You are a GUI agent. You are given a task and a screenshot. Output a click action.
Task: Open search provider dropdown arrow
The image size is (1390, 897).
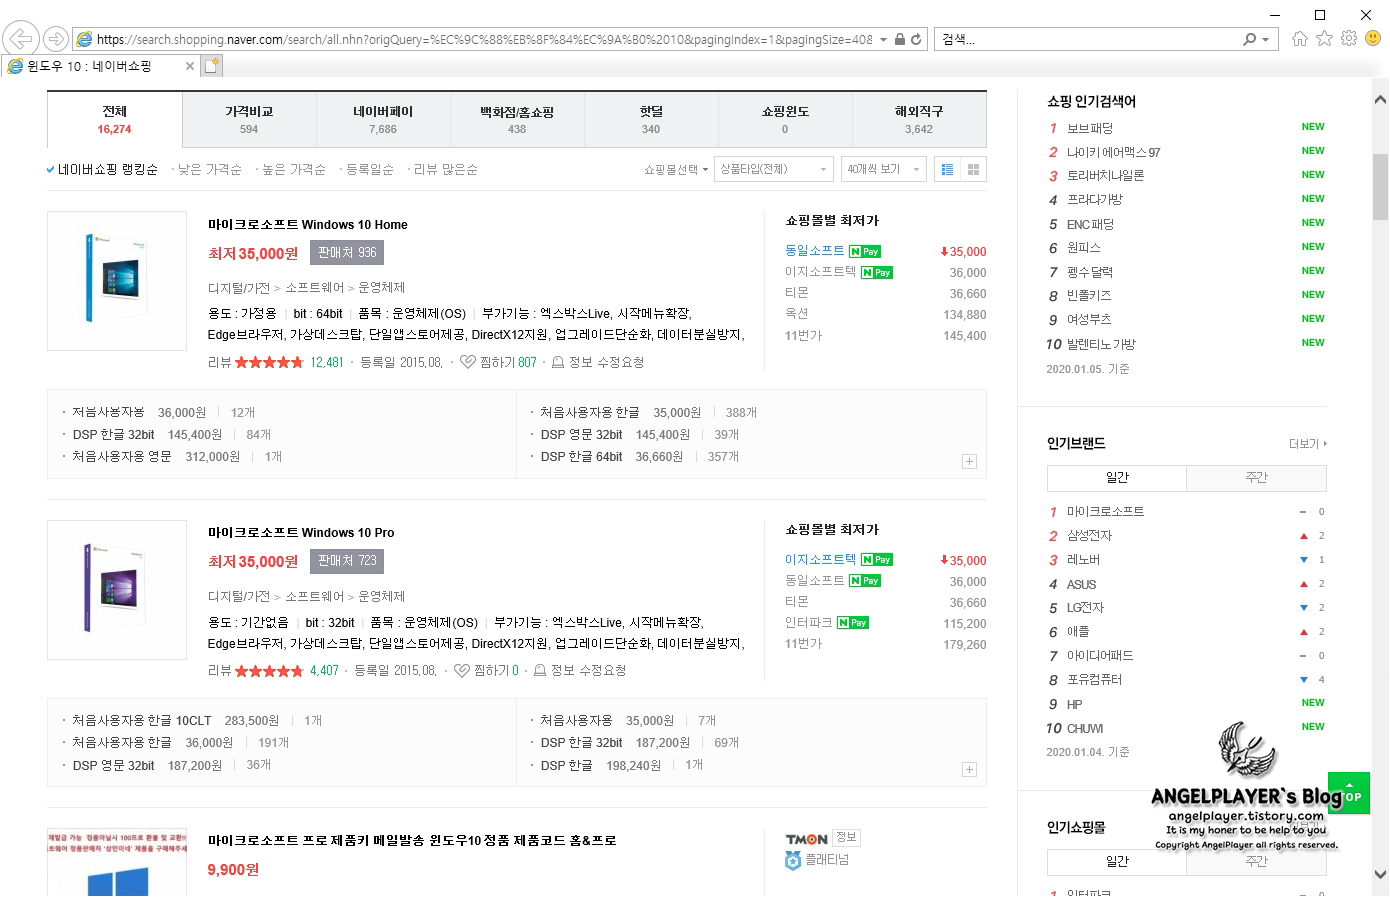[x=1265, y=39]
